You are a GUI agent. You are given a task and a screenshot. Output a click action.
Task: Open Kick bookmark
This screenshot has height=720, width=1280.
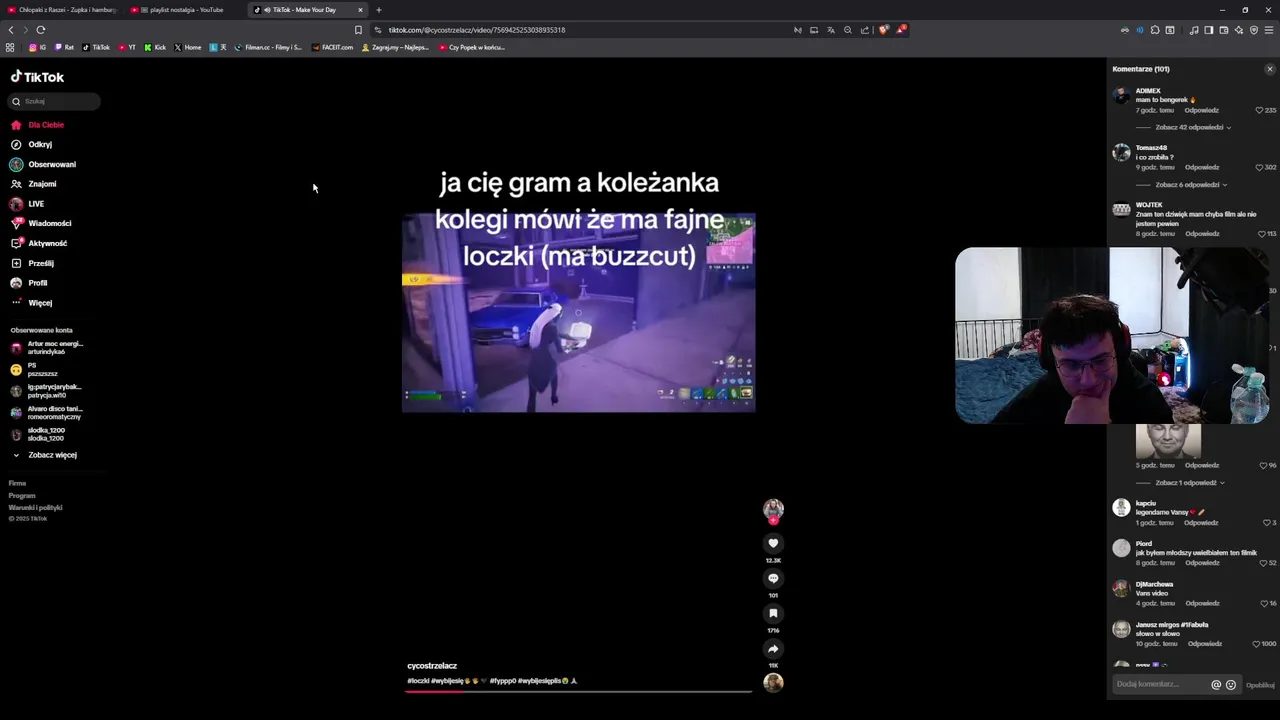coord(155,47)
